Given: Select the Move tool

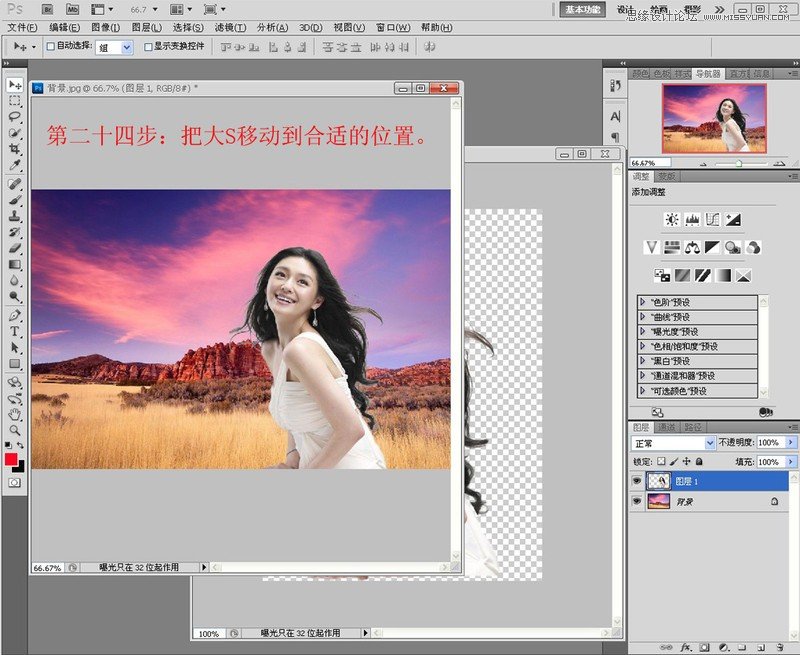Looking at the screenshot, I should [14, 86].
